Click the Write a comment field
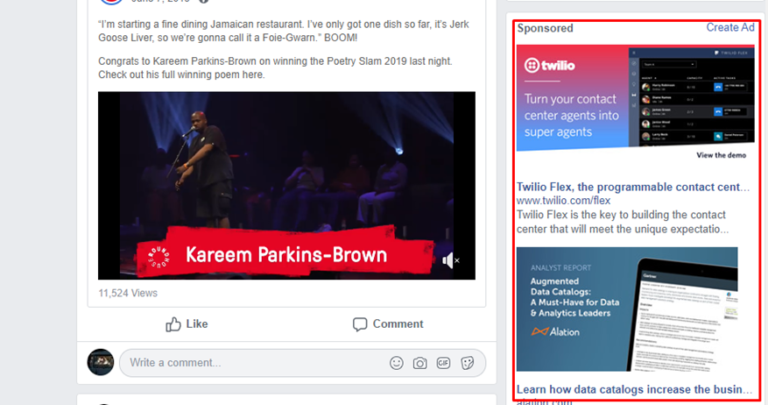Viewport: 768px width, 405px height. [x=250, y=363]
